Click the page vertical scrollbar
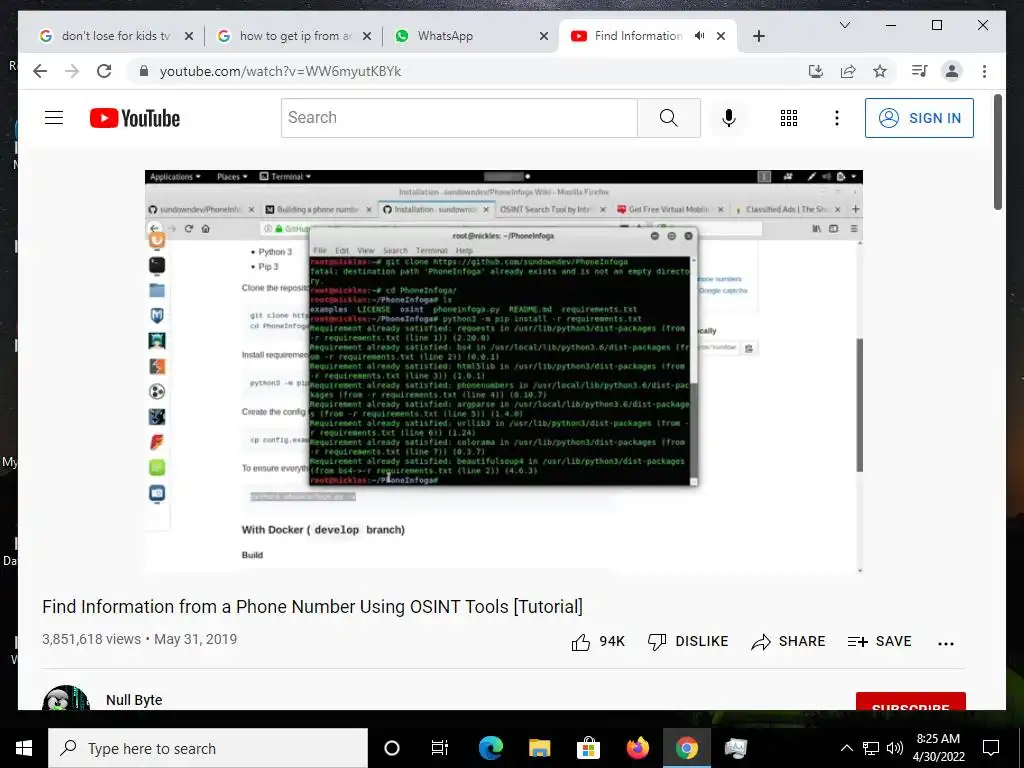The height and width of the screenshot is (768, 1024). (x=997, y=152)
